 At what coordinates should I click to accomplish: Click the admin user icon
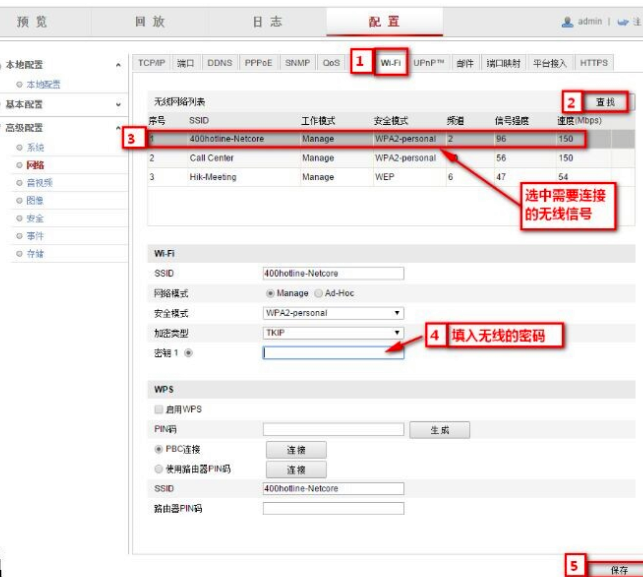tap(567, 22)
